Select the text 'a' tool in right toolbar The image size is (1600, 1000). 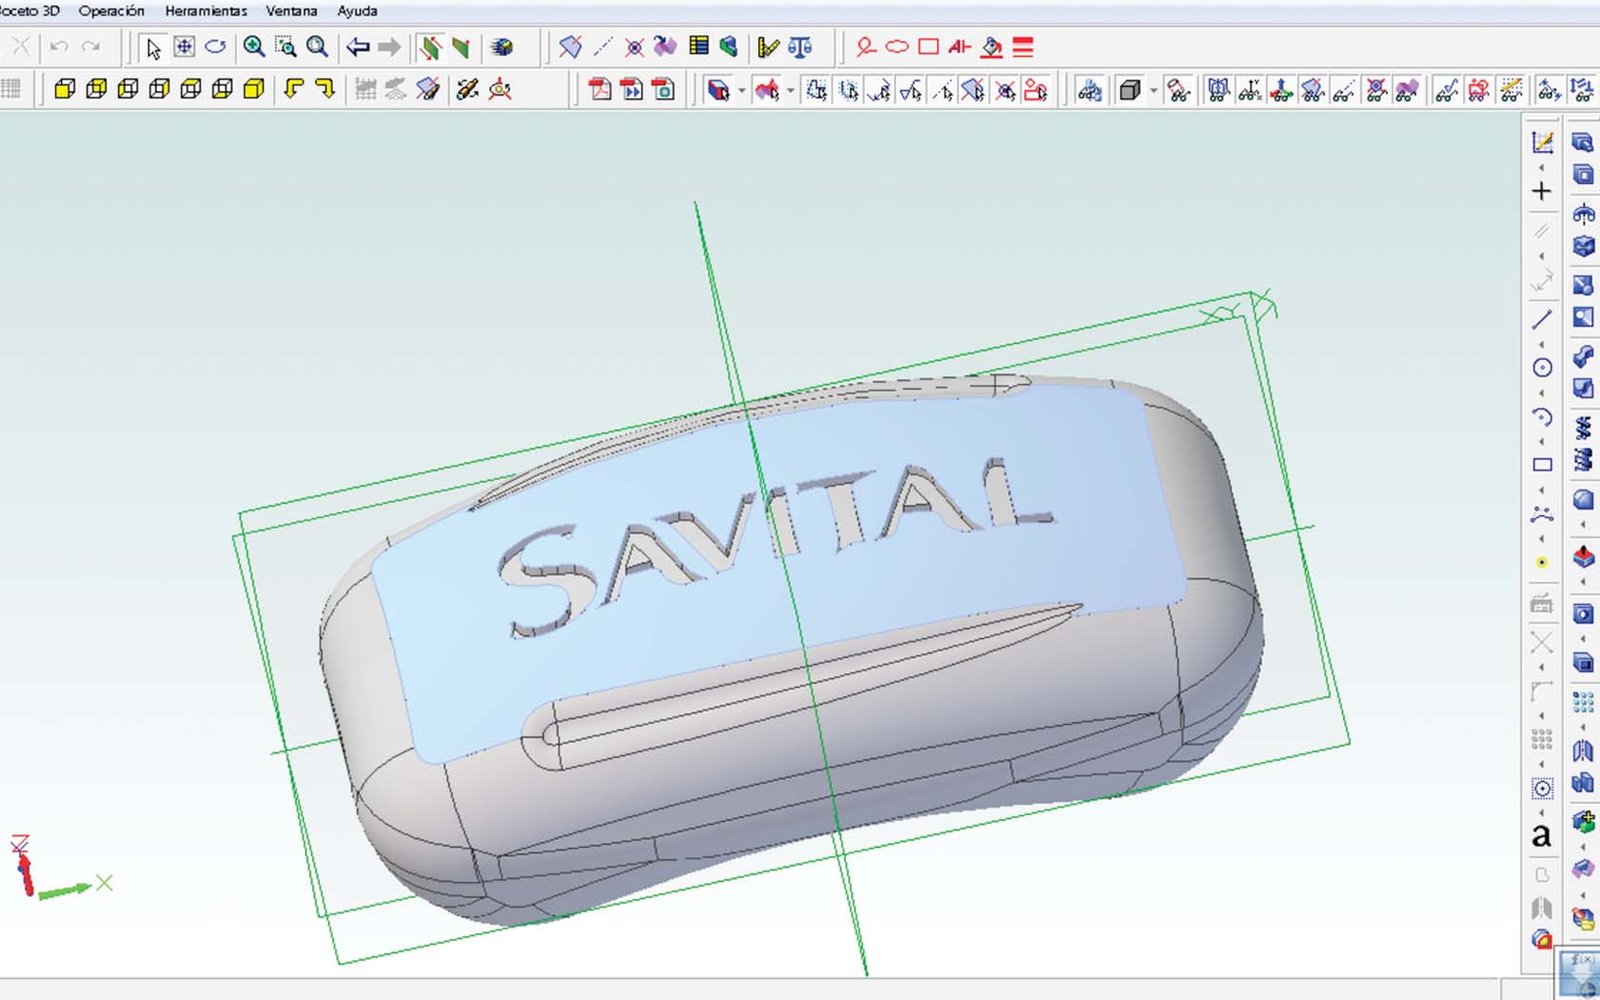pos(1542,836)
